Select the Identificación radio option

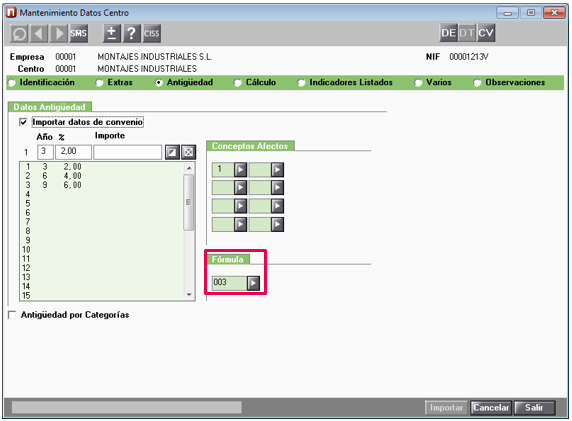12,83
